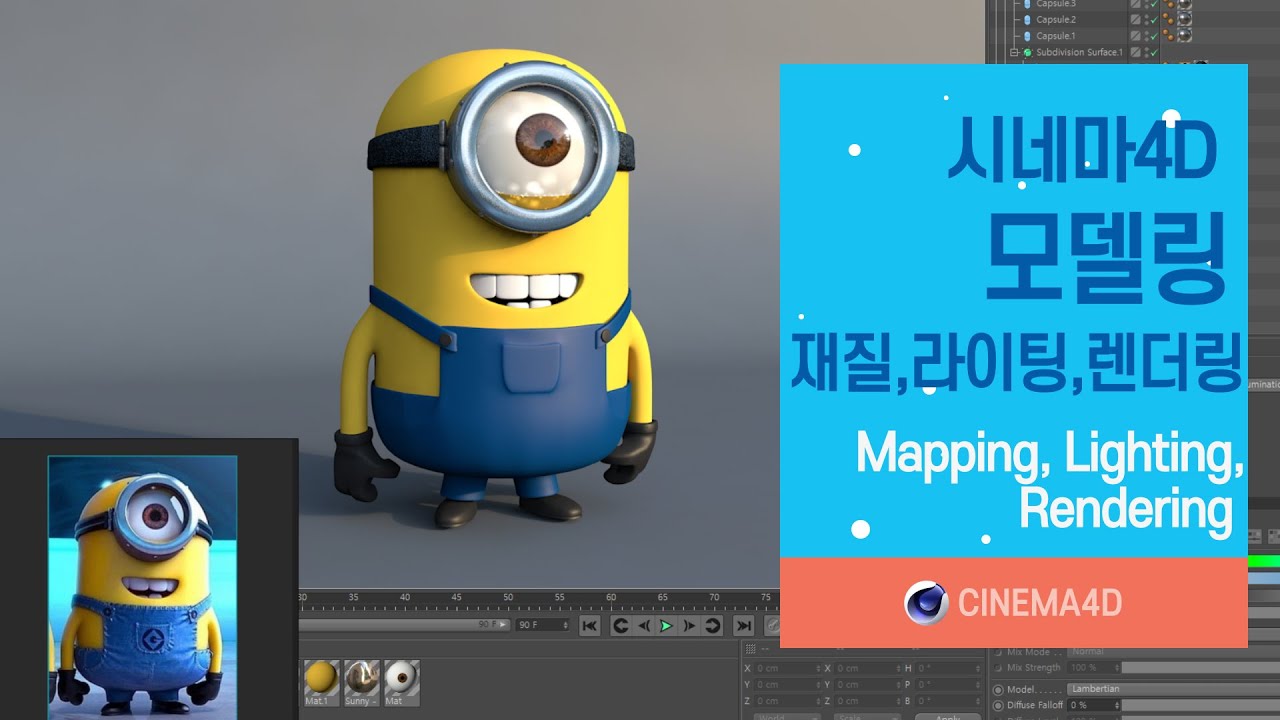Step back one frame
This screenshot has height=720, width=1280.
pyautogui.click(x=643, y=626)
